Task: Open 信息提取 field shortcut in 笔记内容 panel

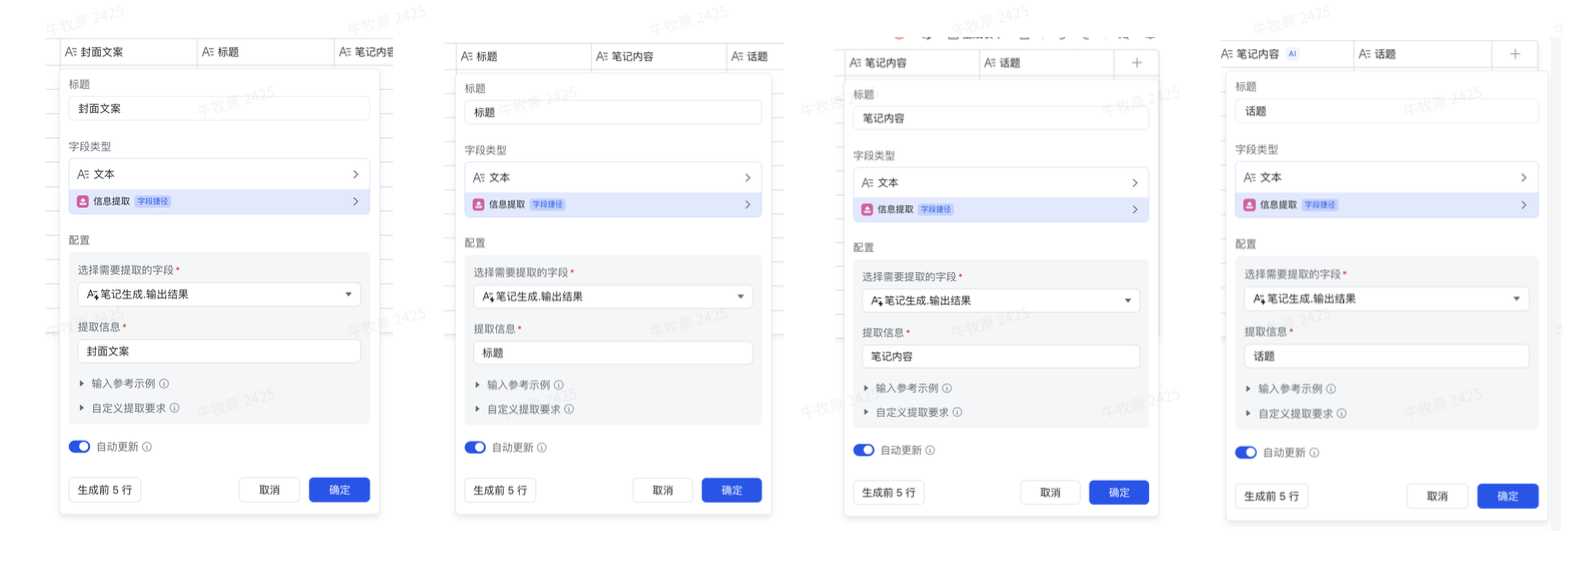Action: [x=1000, y=210]
